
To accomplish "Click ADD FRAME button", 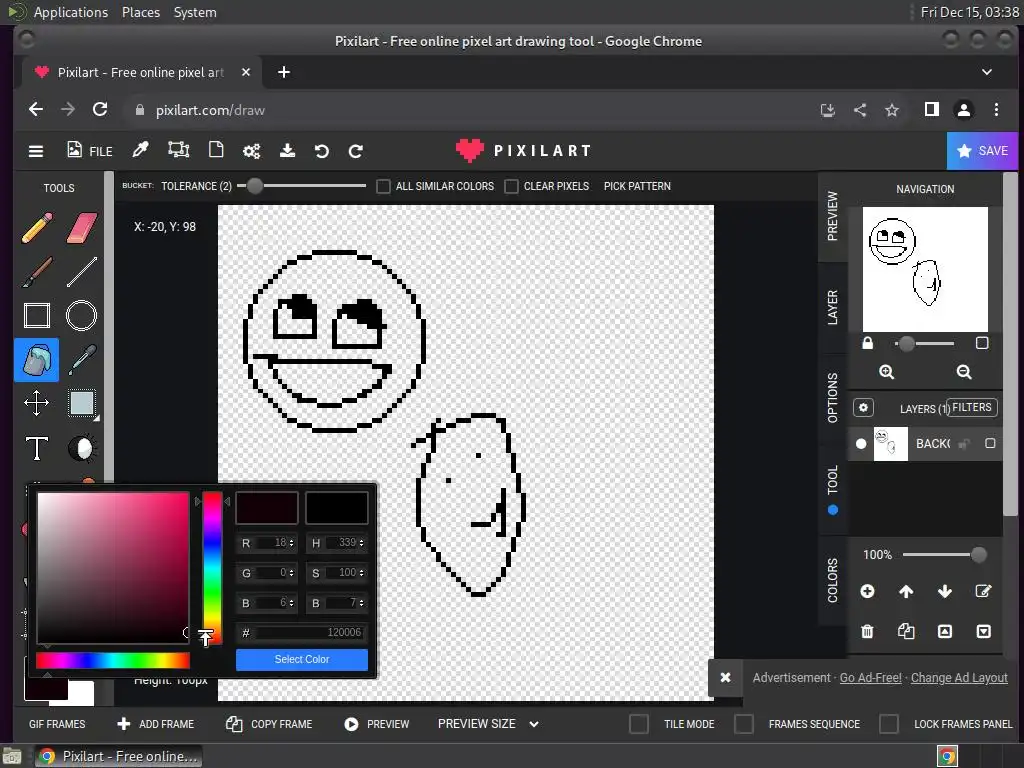I will point(155,724).
